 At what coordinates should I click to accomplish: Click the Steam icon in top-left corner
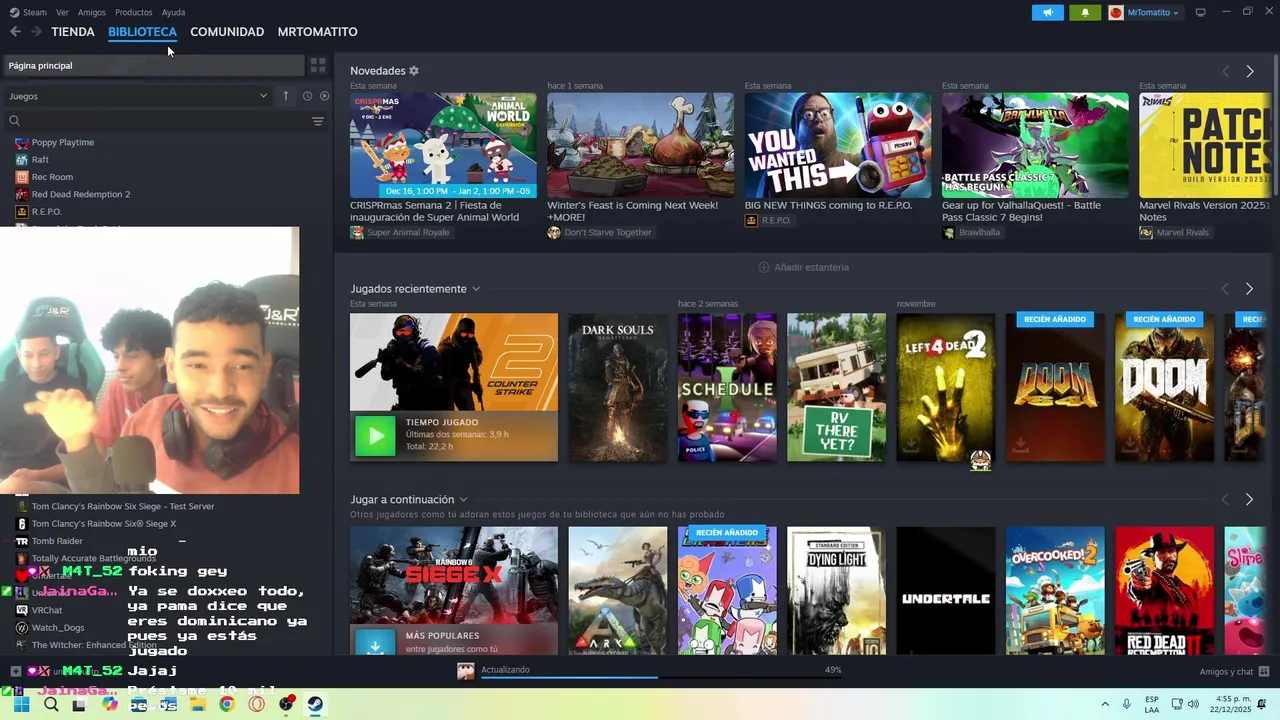click(x=15, y=12)
